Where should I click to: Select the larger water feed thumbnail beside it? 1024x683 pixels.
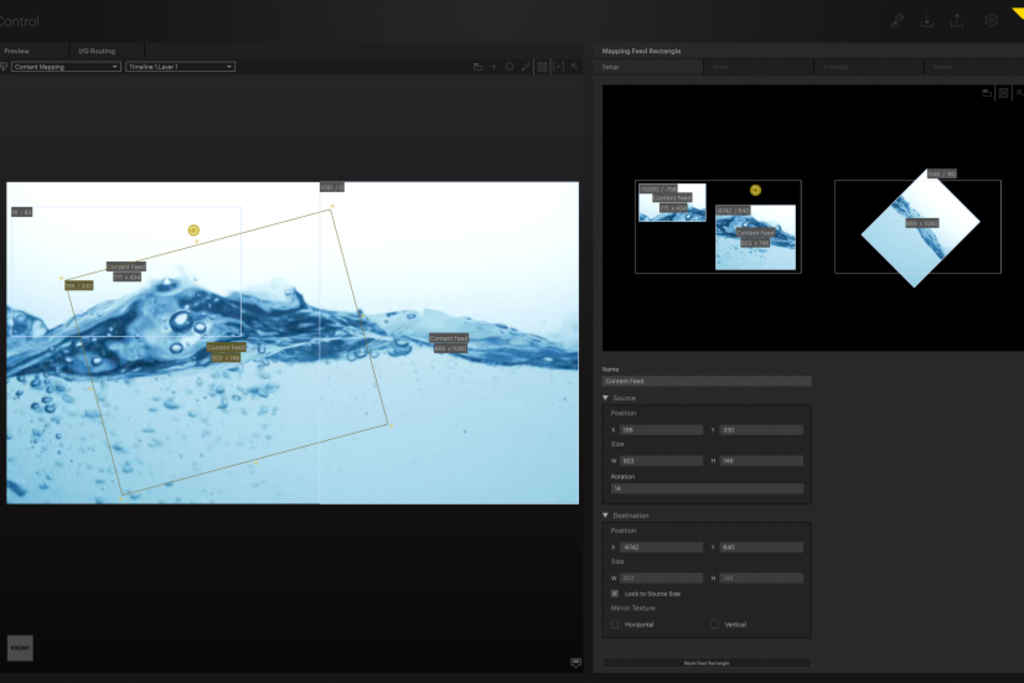756,237
